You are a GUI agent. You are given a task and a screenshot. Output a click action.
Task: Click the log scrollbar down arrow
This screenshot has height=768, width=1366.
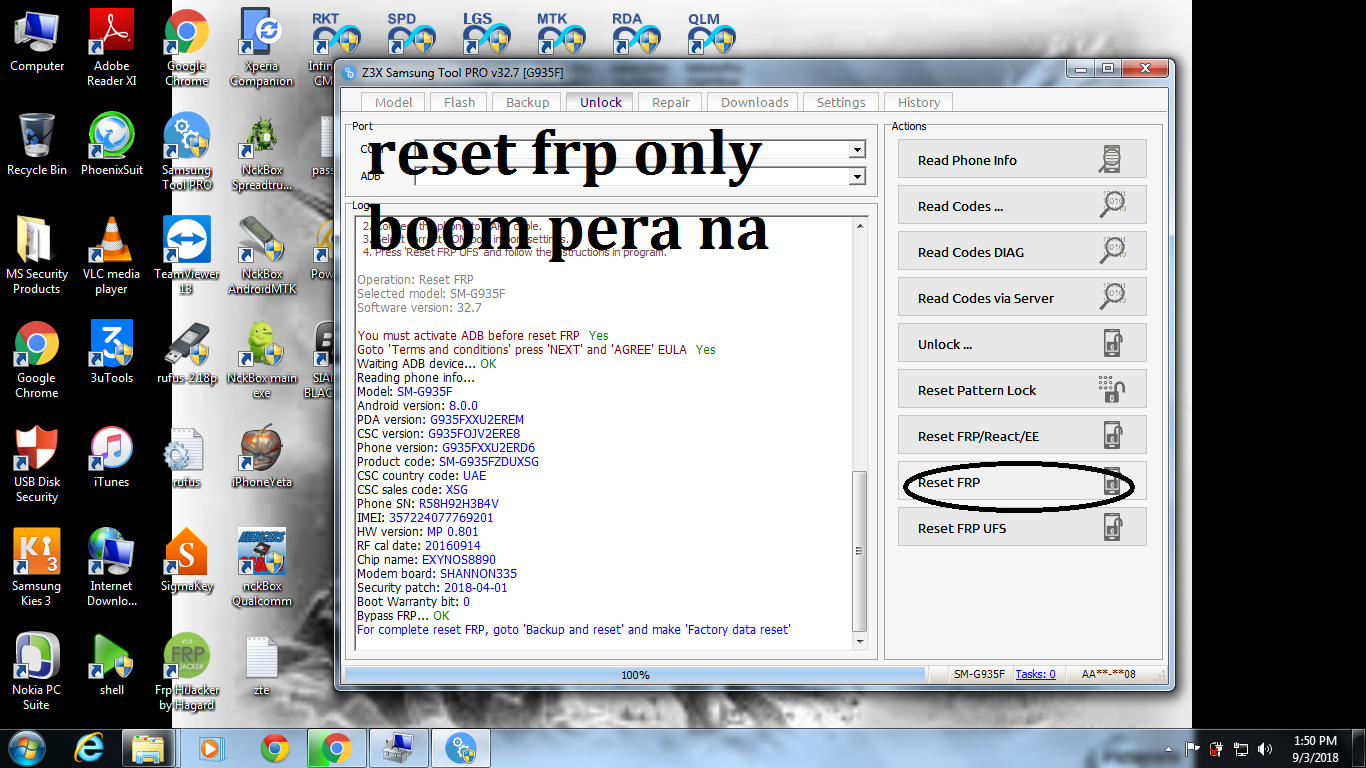(860, 641)
